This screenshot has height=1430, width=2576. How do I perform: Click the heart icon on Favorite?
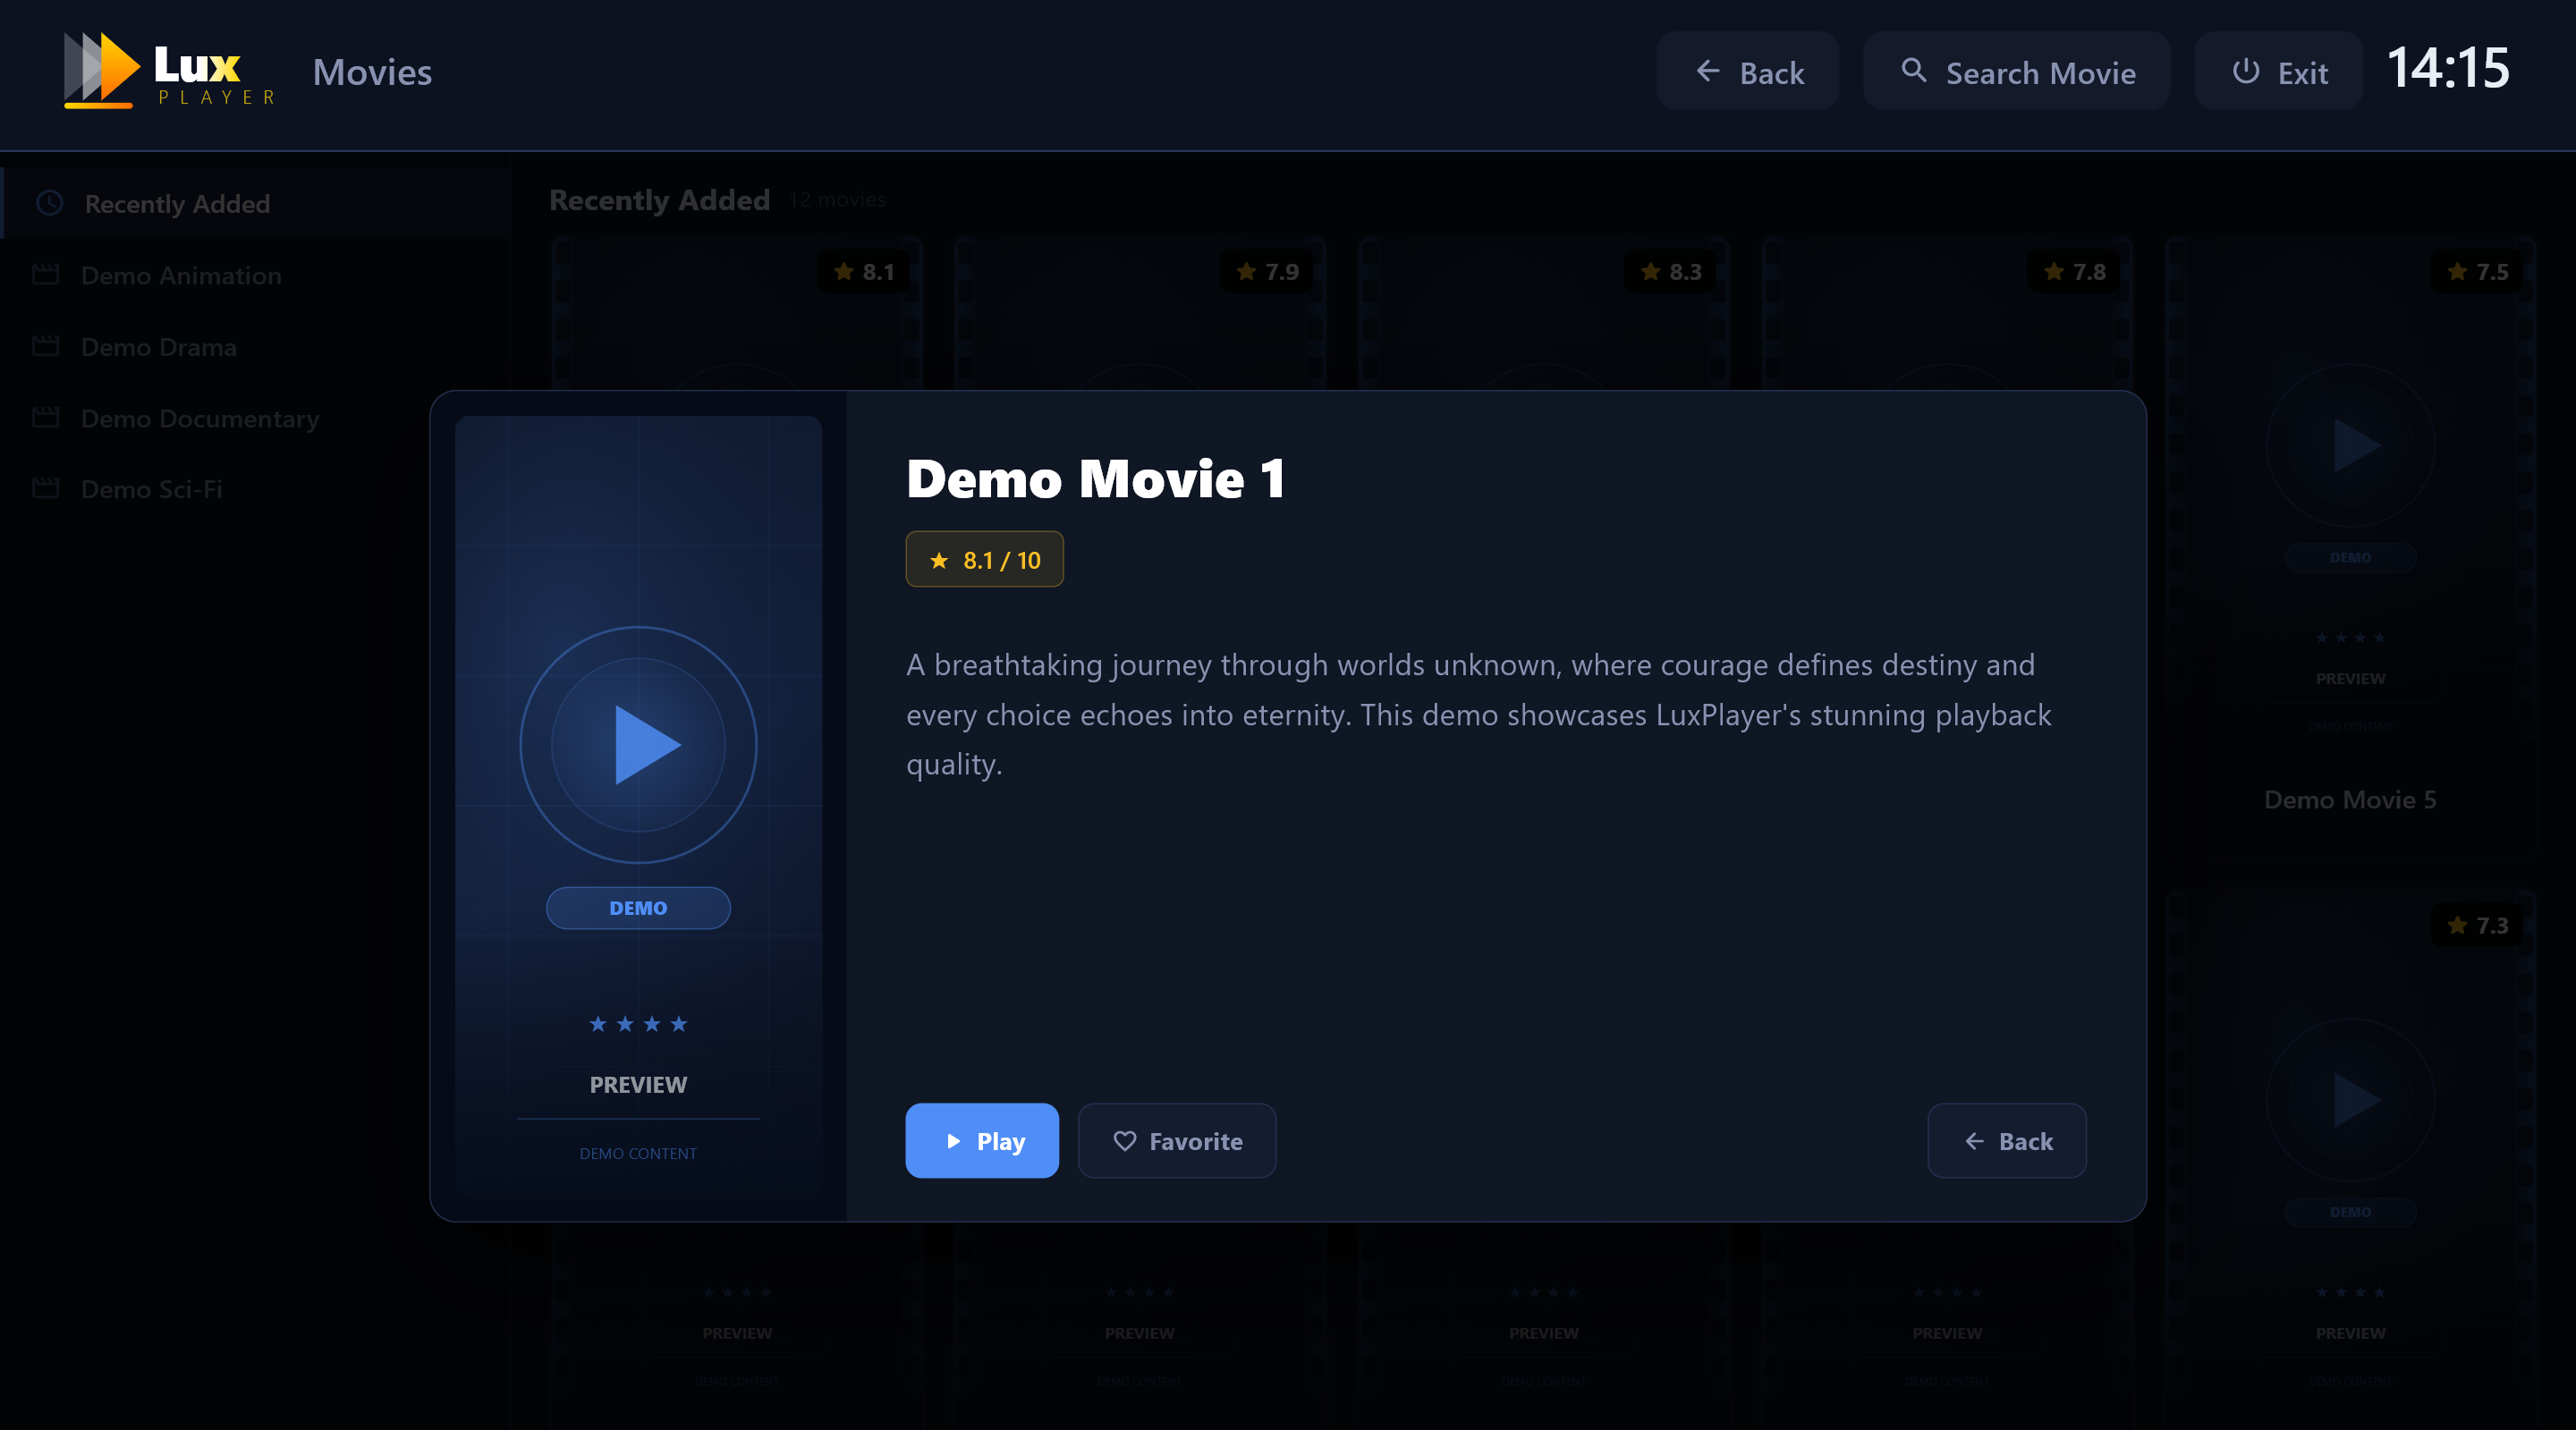click(1125, 1140)
